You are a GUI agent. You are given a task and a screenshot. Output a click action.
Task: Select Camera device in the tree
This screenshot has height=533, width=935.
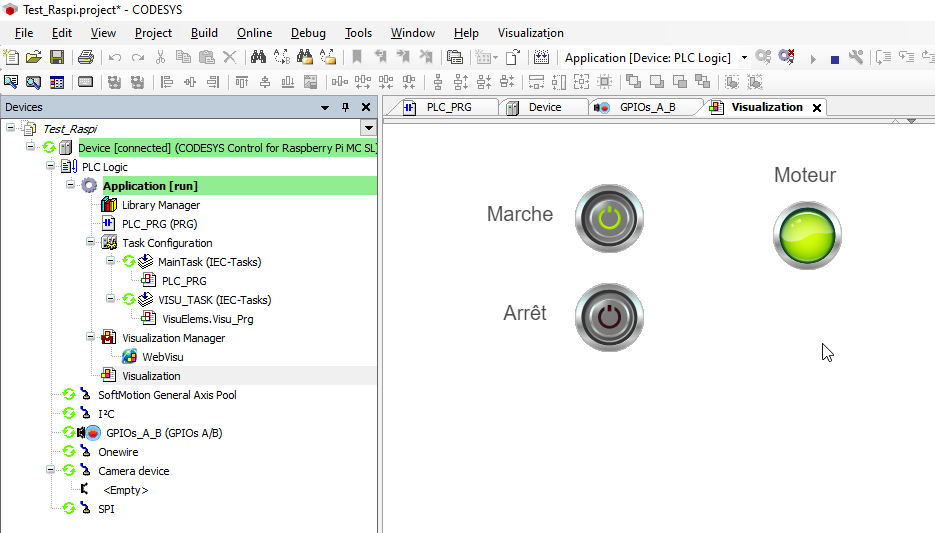(133, 471)
